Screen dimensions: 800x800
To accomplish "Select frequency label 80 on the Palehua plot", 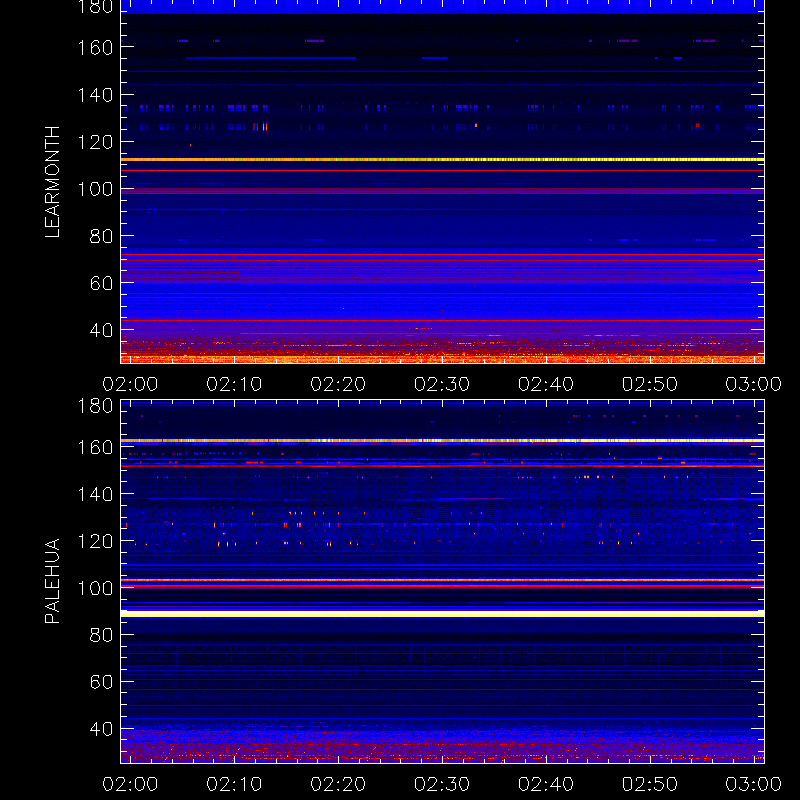I will click(x=101, y=635).
